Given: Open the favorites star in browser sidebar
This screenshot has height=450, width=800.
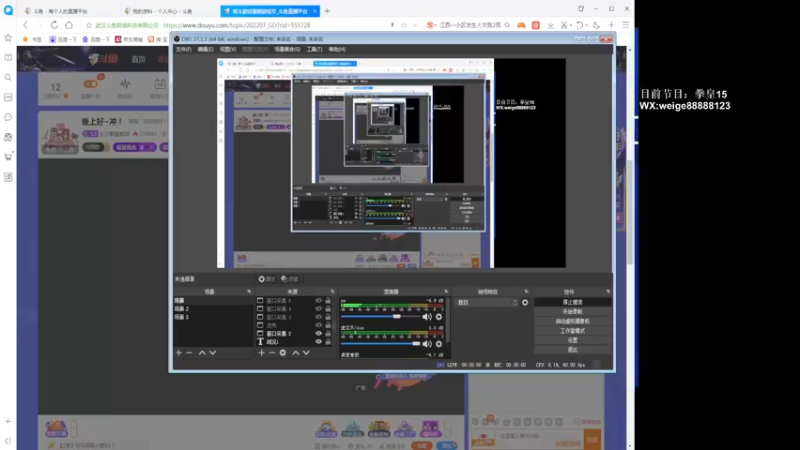Looking at the screenshot, I should tap(8, 38).
